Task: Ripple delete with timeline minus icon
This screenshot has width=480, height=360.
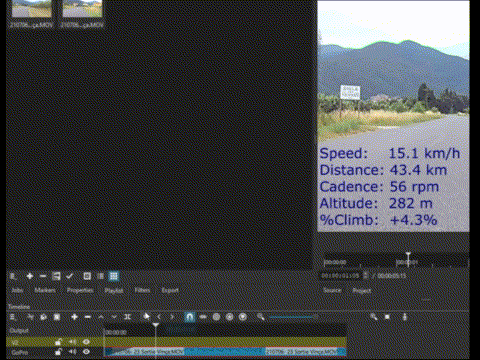Action: [x=87, y=317]
